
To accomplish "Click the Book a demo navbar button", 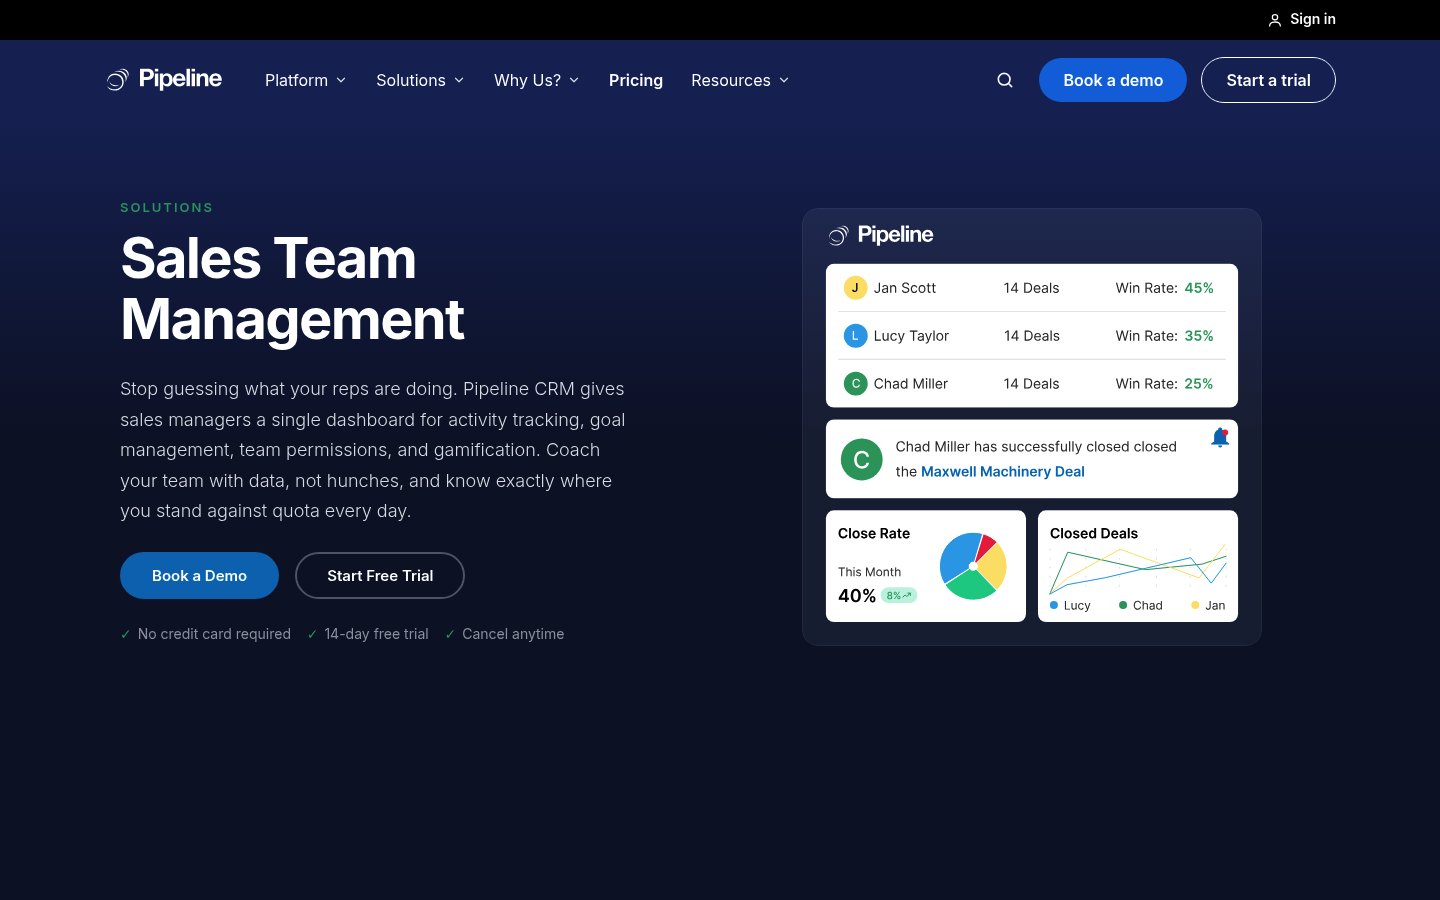I will [1113, 80].
